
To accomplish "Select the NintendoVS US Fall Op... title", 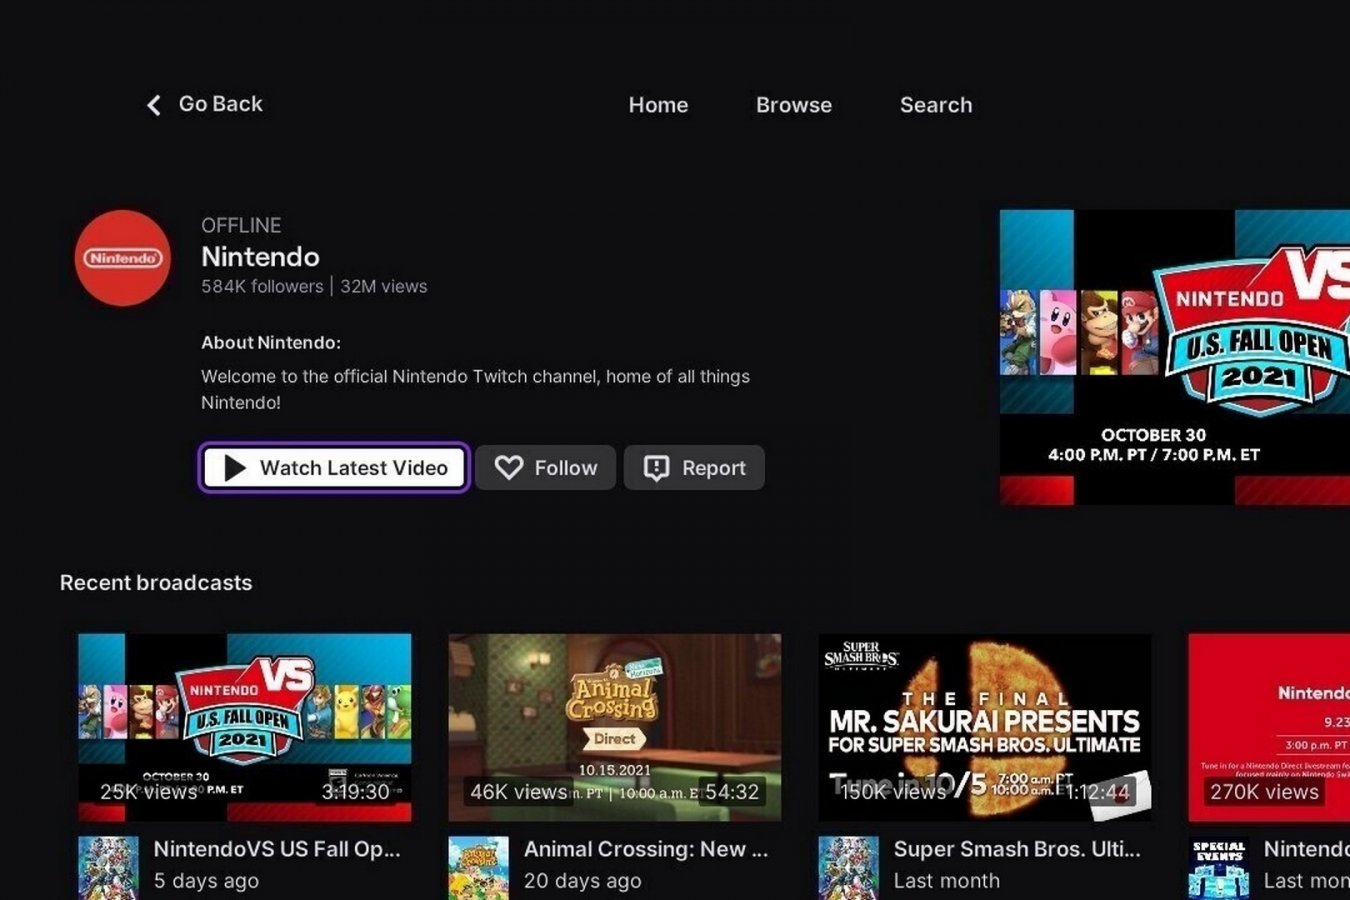I will pyautogui.click(x=277, y=849).
